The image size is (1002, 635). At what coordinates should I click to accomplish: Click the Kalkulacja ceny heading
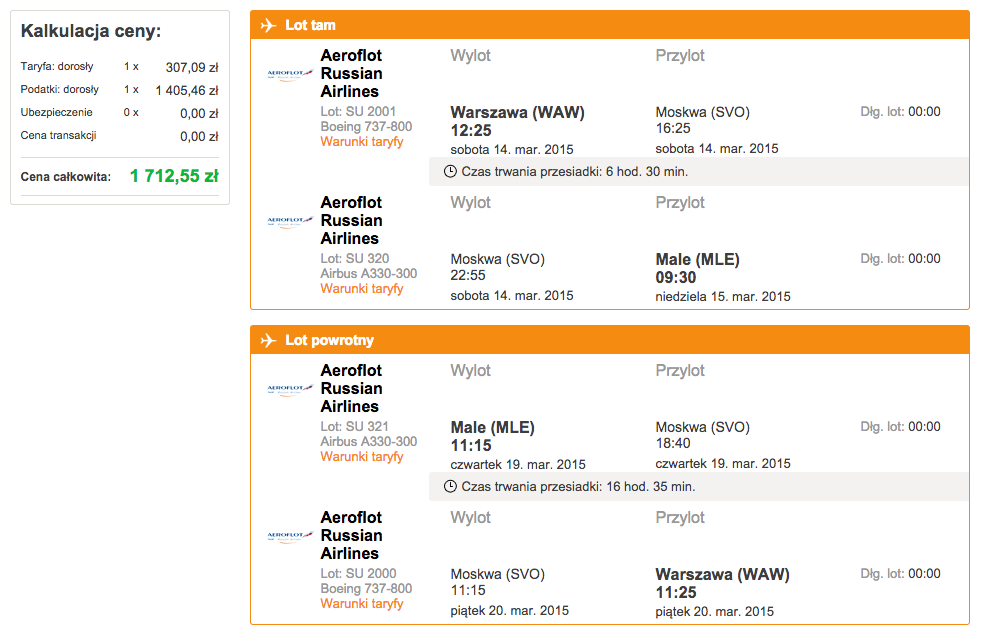pyautogui.click(x=91, y=31)
